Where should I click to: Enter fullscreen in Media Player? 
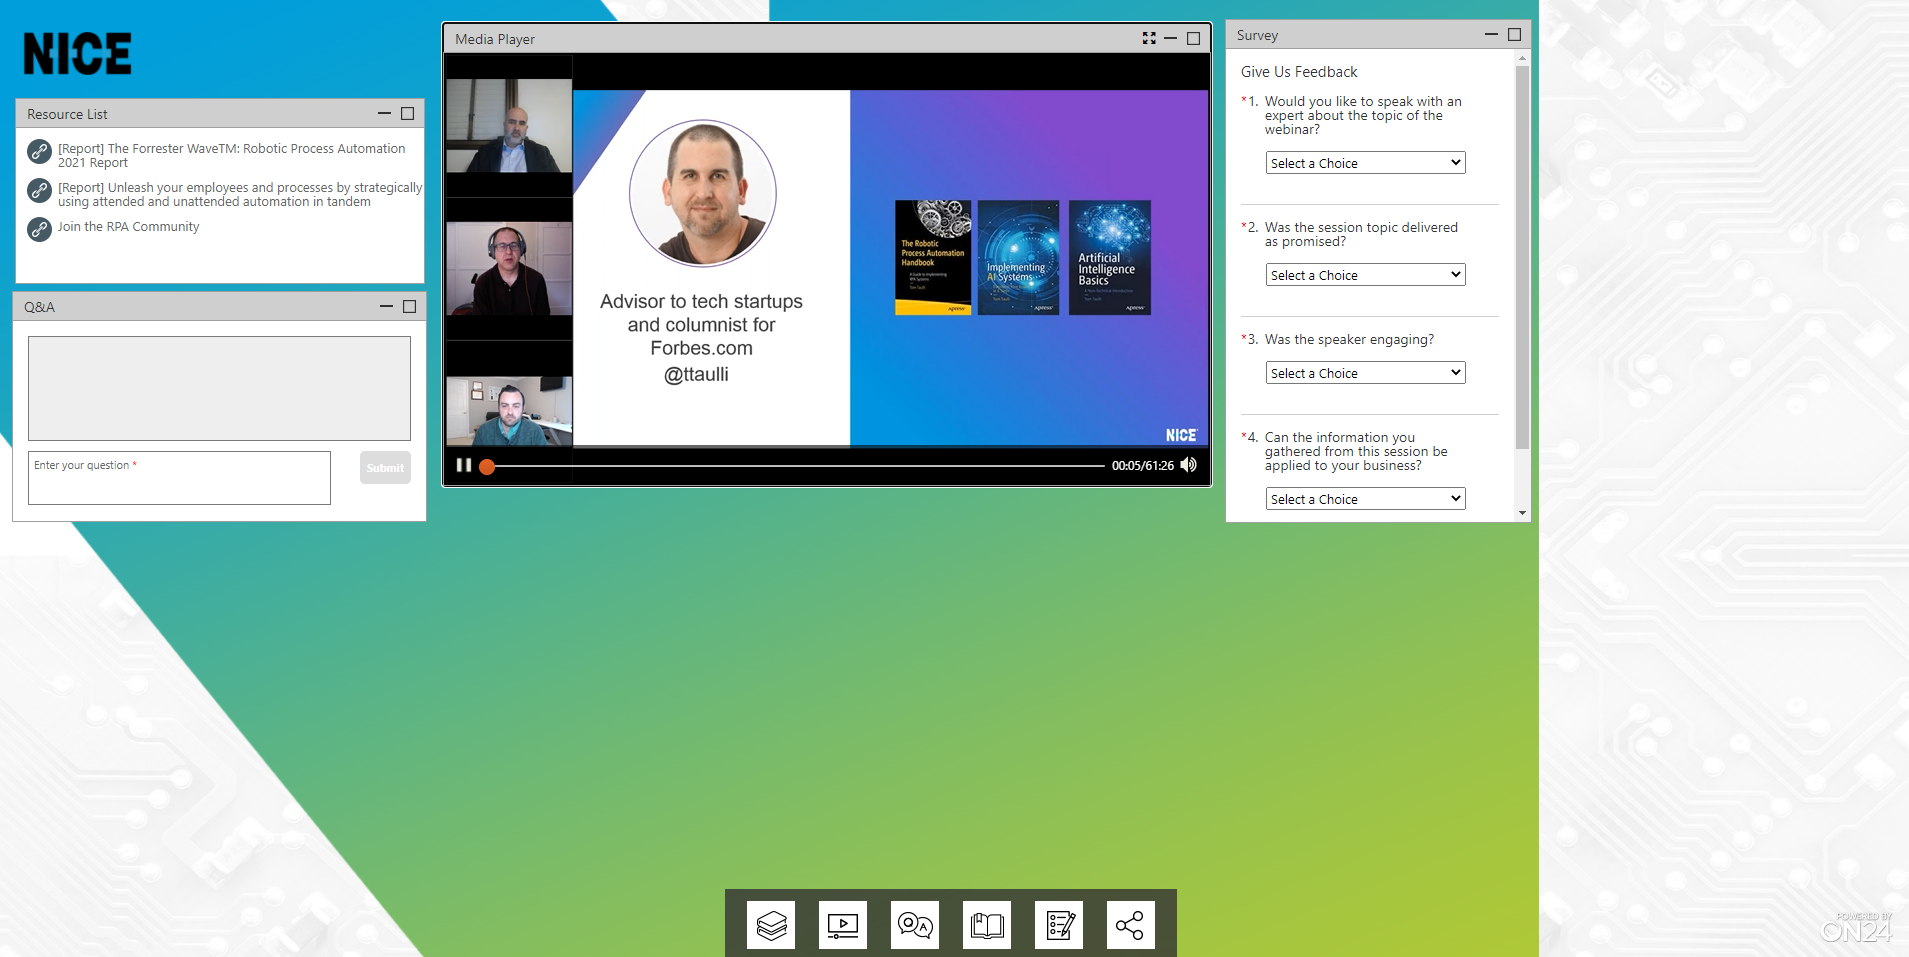(x=1149, y=38)
